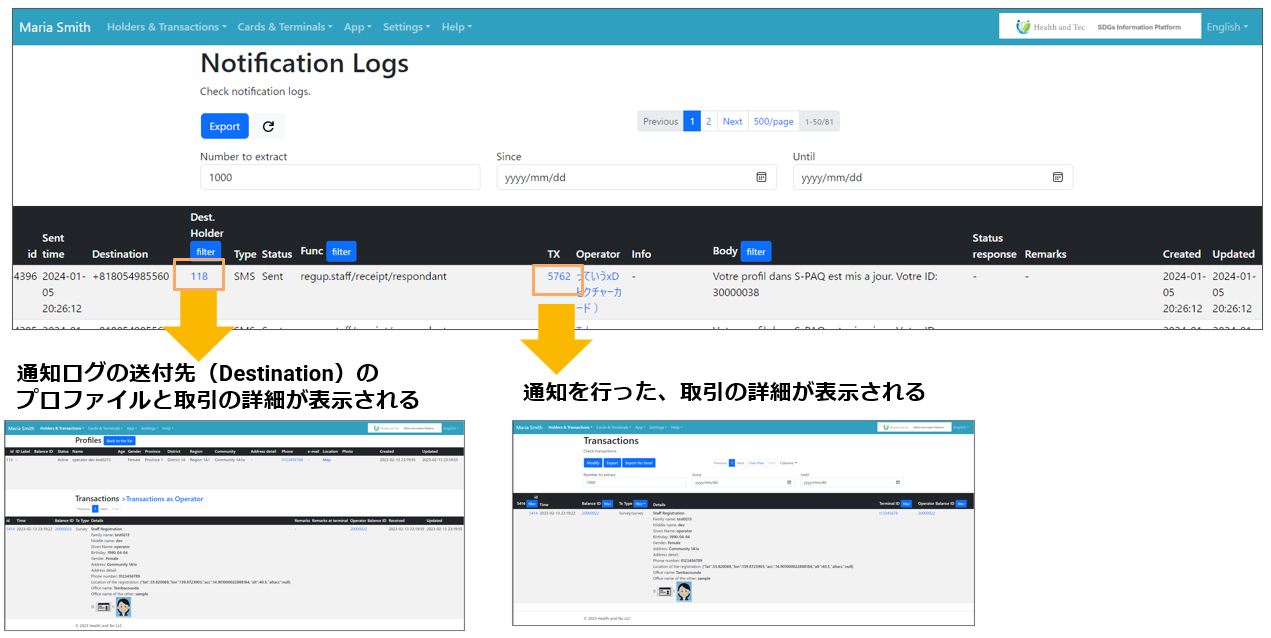Click the Export button
This screenshot has height=638, width=1271.
coord(224,126)
